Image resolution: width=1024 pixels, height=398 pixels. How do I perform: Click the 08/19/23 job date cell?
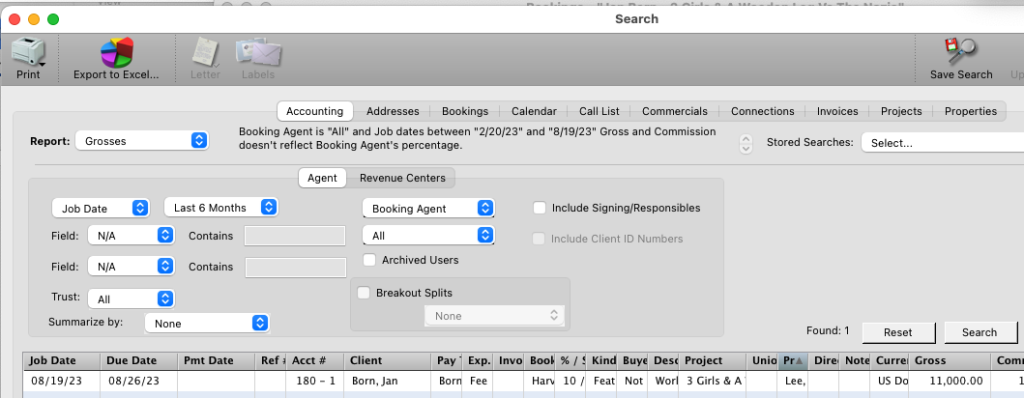(61, 380)
